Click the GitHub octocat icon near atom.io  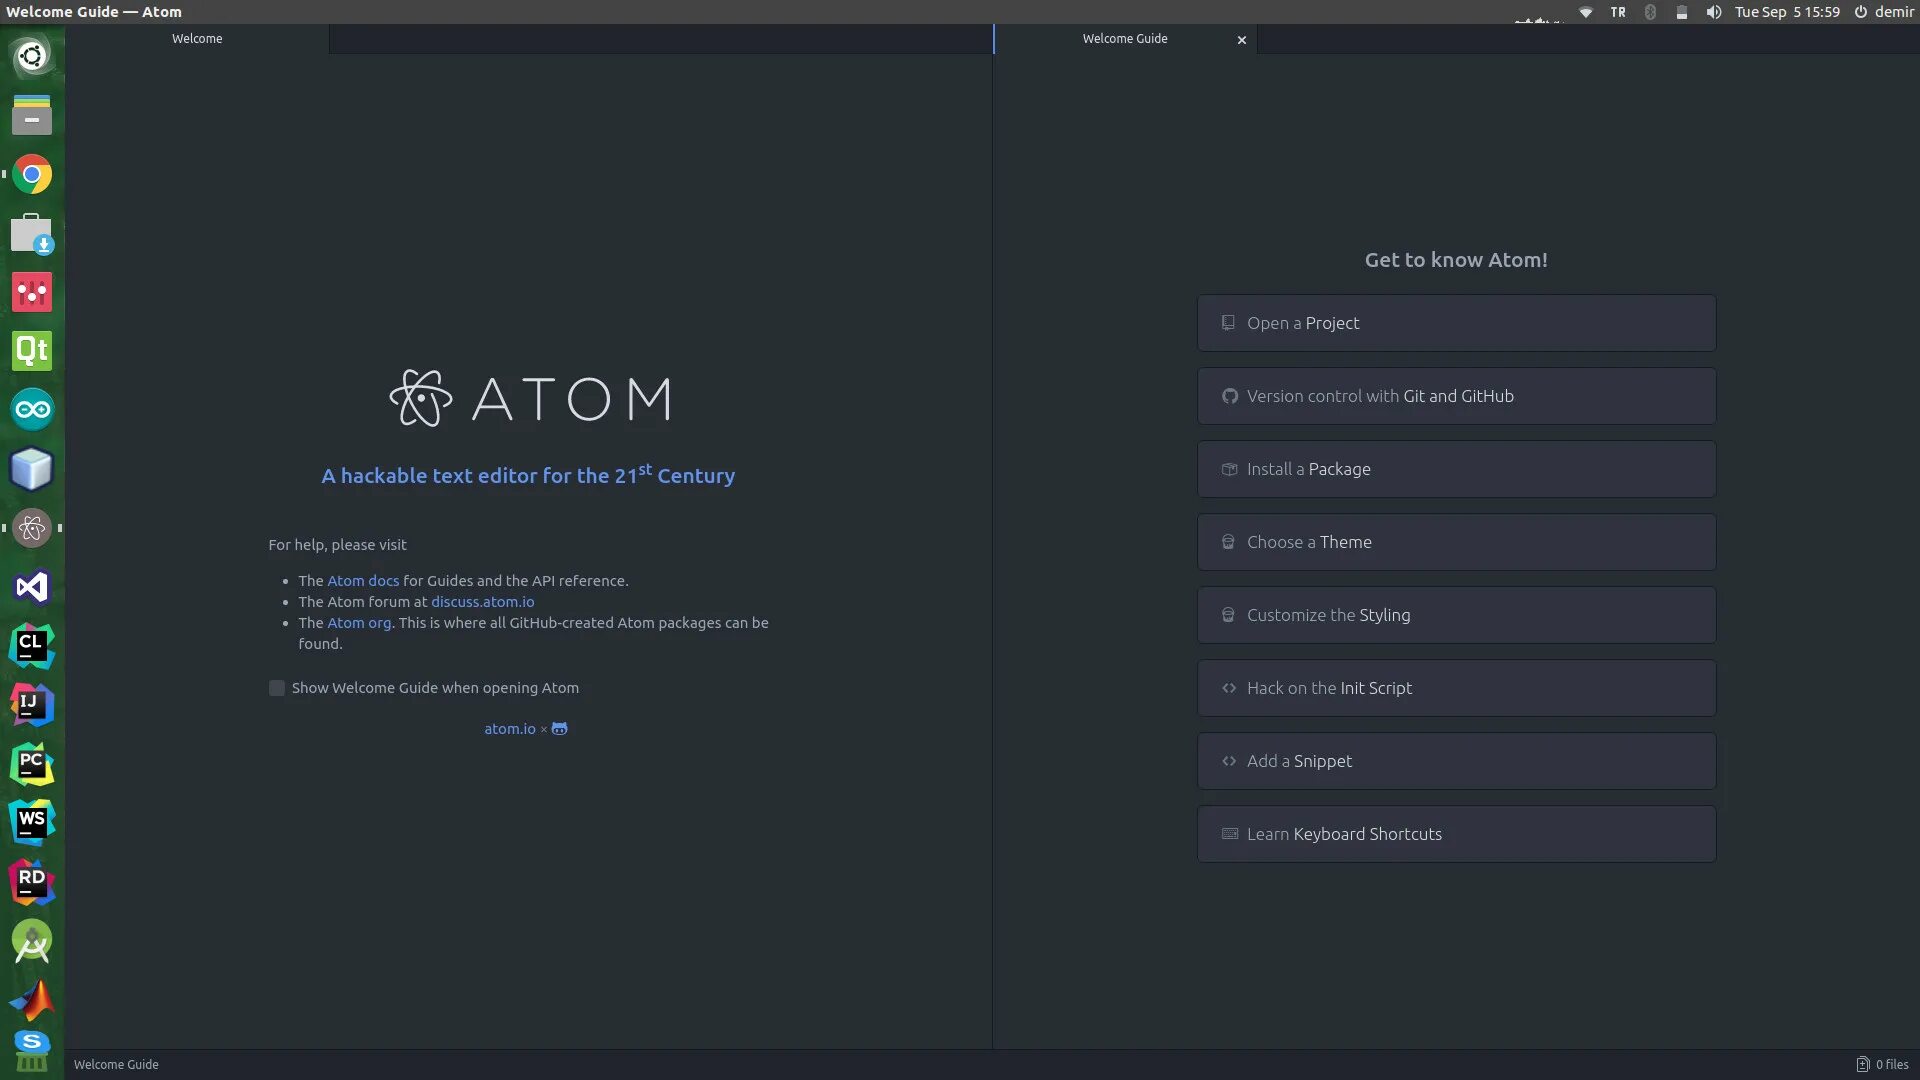click(x=560, y=729)
